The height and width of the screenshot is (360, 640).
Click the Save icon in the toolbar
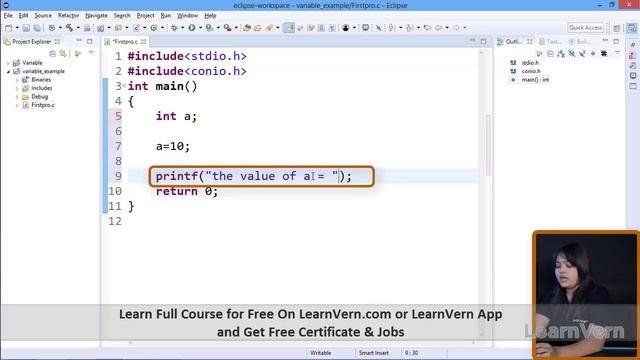tap(26, 28)
